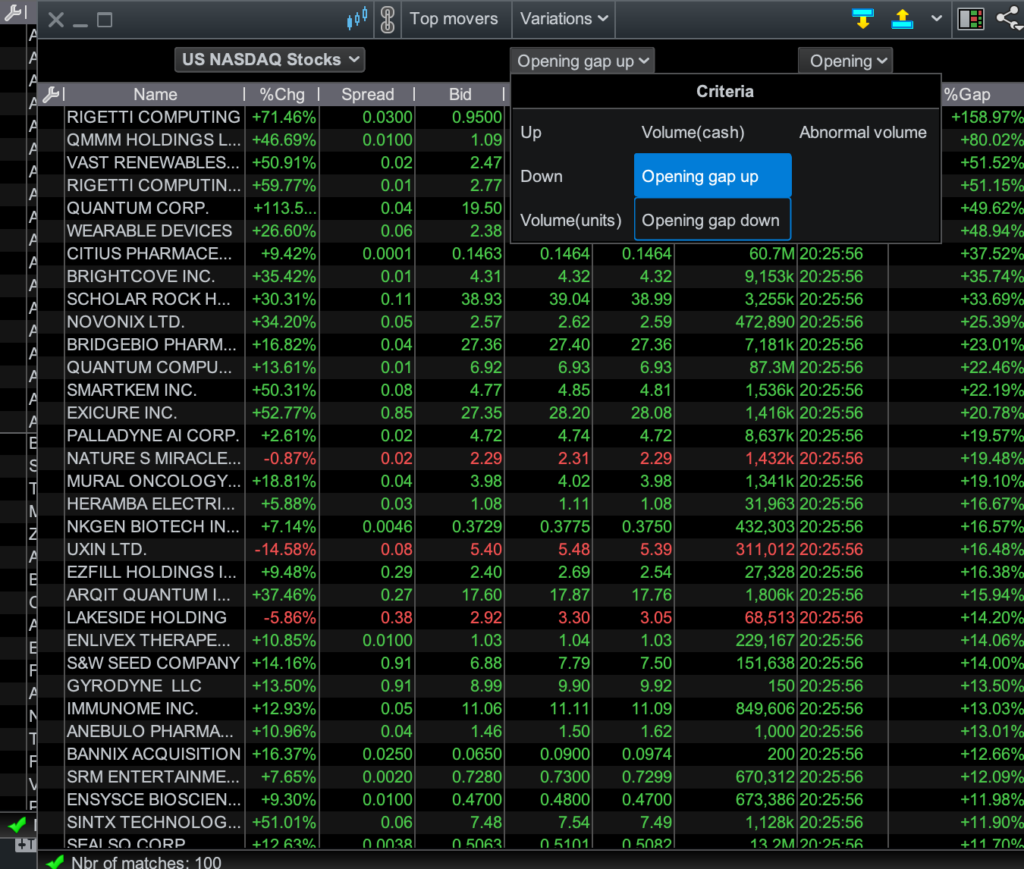This screenshot has height=869, width=1024.
Task: Sort by the %Chg column header
Action: pos(281,95)
